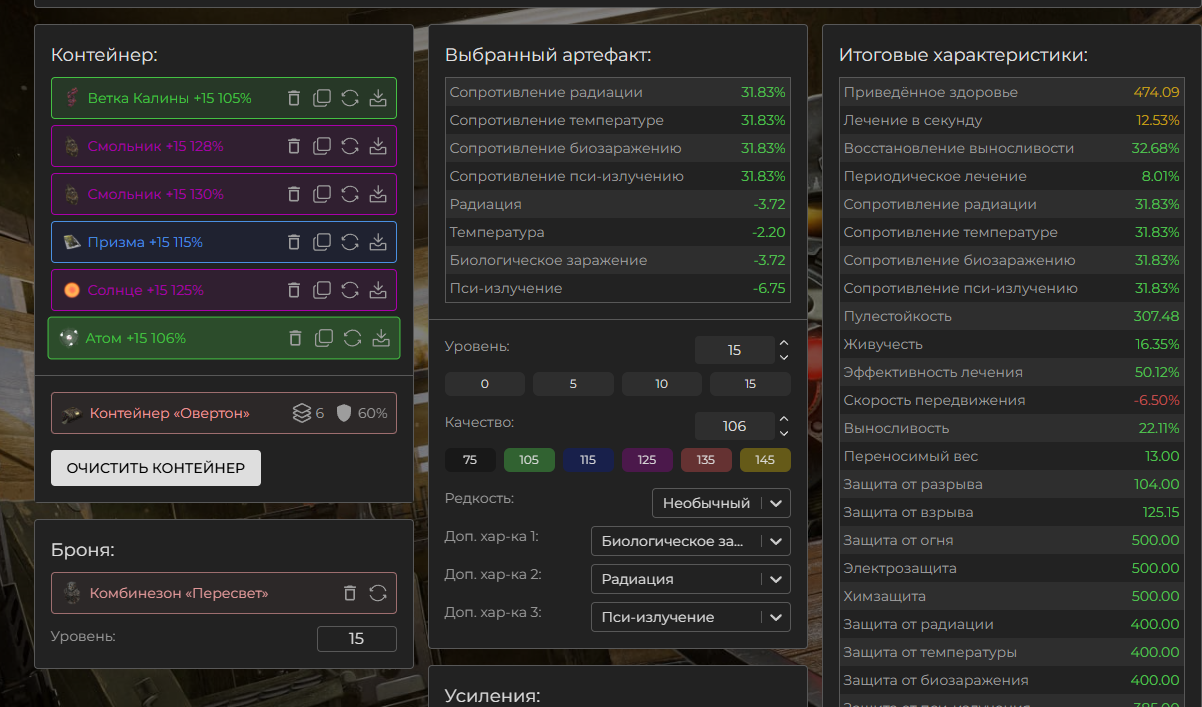The height and width of the screenshot is (707, 1202).
Task: Replace the Атом +15 106% artifact
Action: [352, 338]
